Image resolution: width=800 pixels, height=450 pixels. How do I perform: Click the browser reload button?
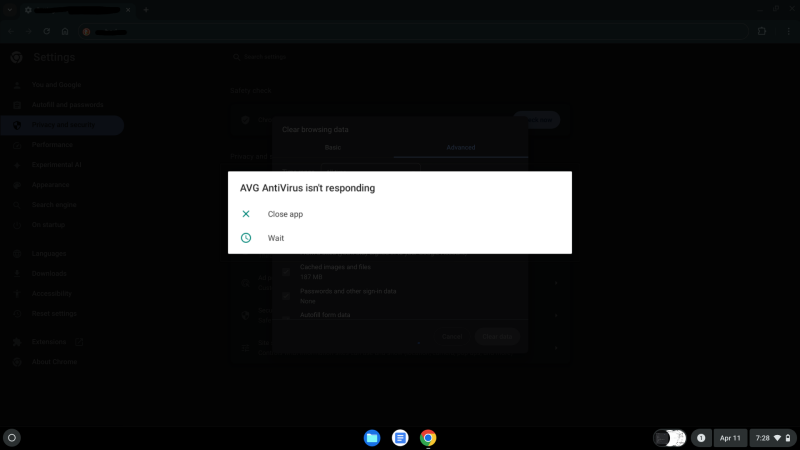pos(46,32)
